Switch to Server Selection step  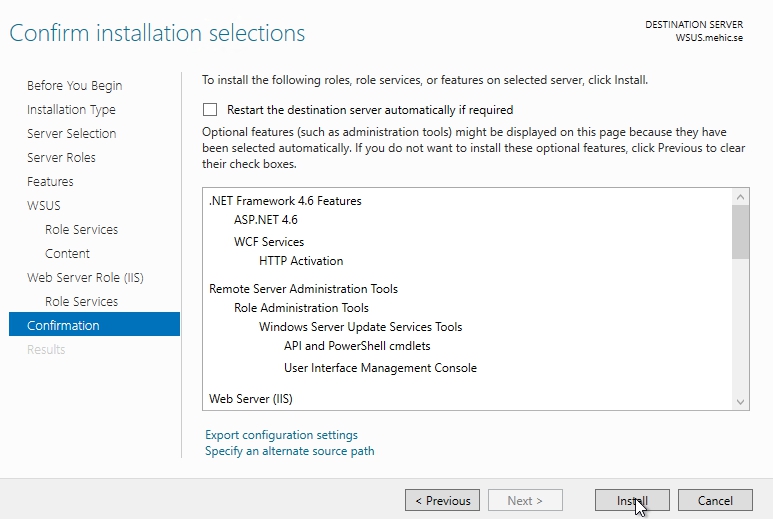pyautogui.click(x=71, y=134)
